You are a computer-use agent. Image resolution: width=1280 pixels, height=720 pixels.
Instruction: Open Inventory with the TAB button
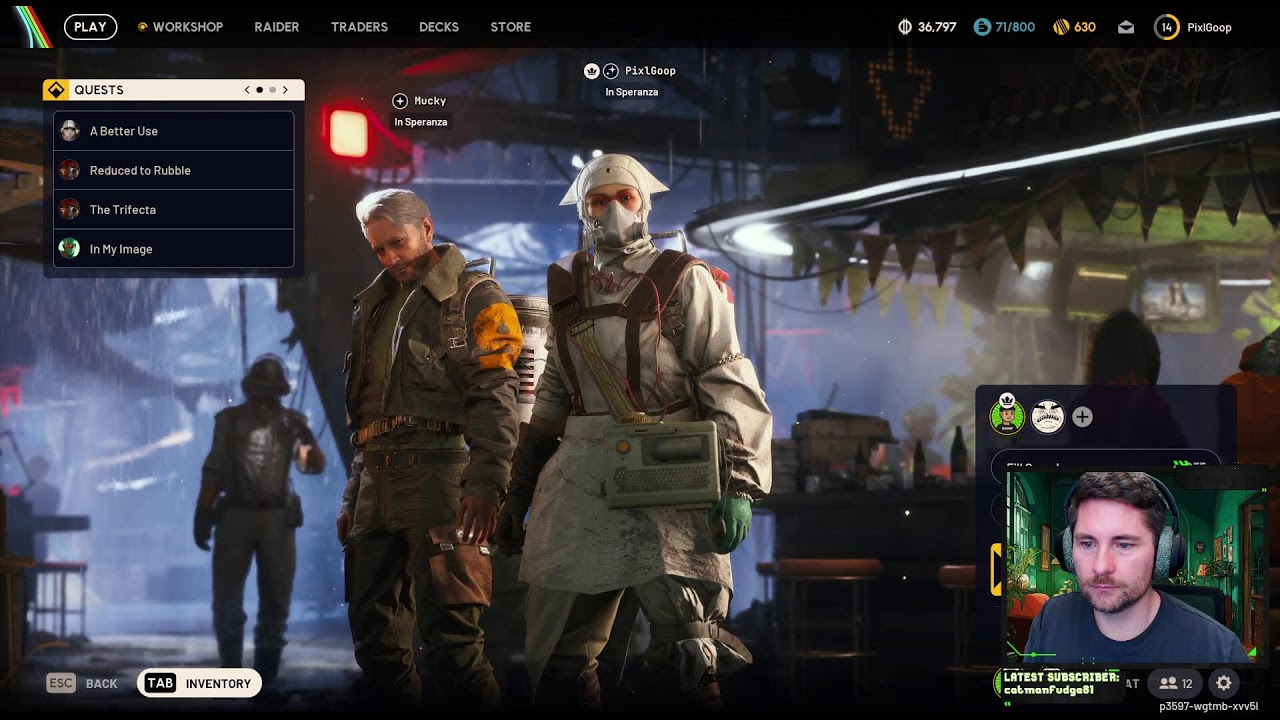(x=200, y=684)
